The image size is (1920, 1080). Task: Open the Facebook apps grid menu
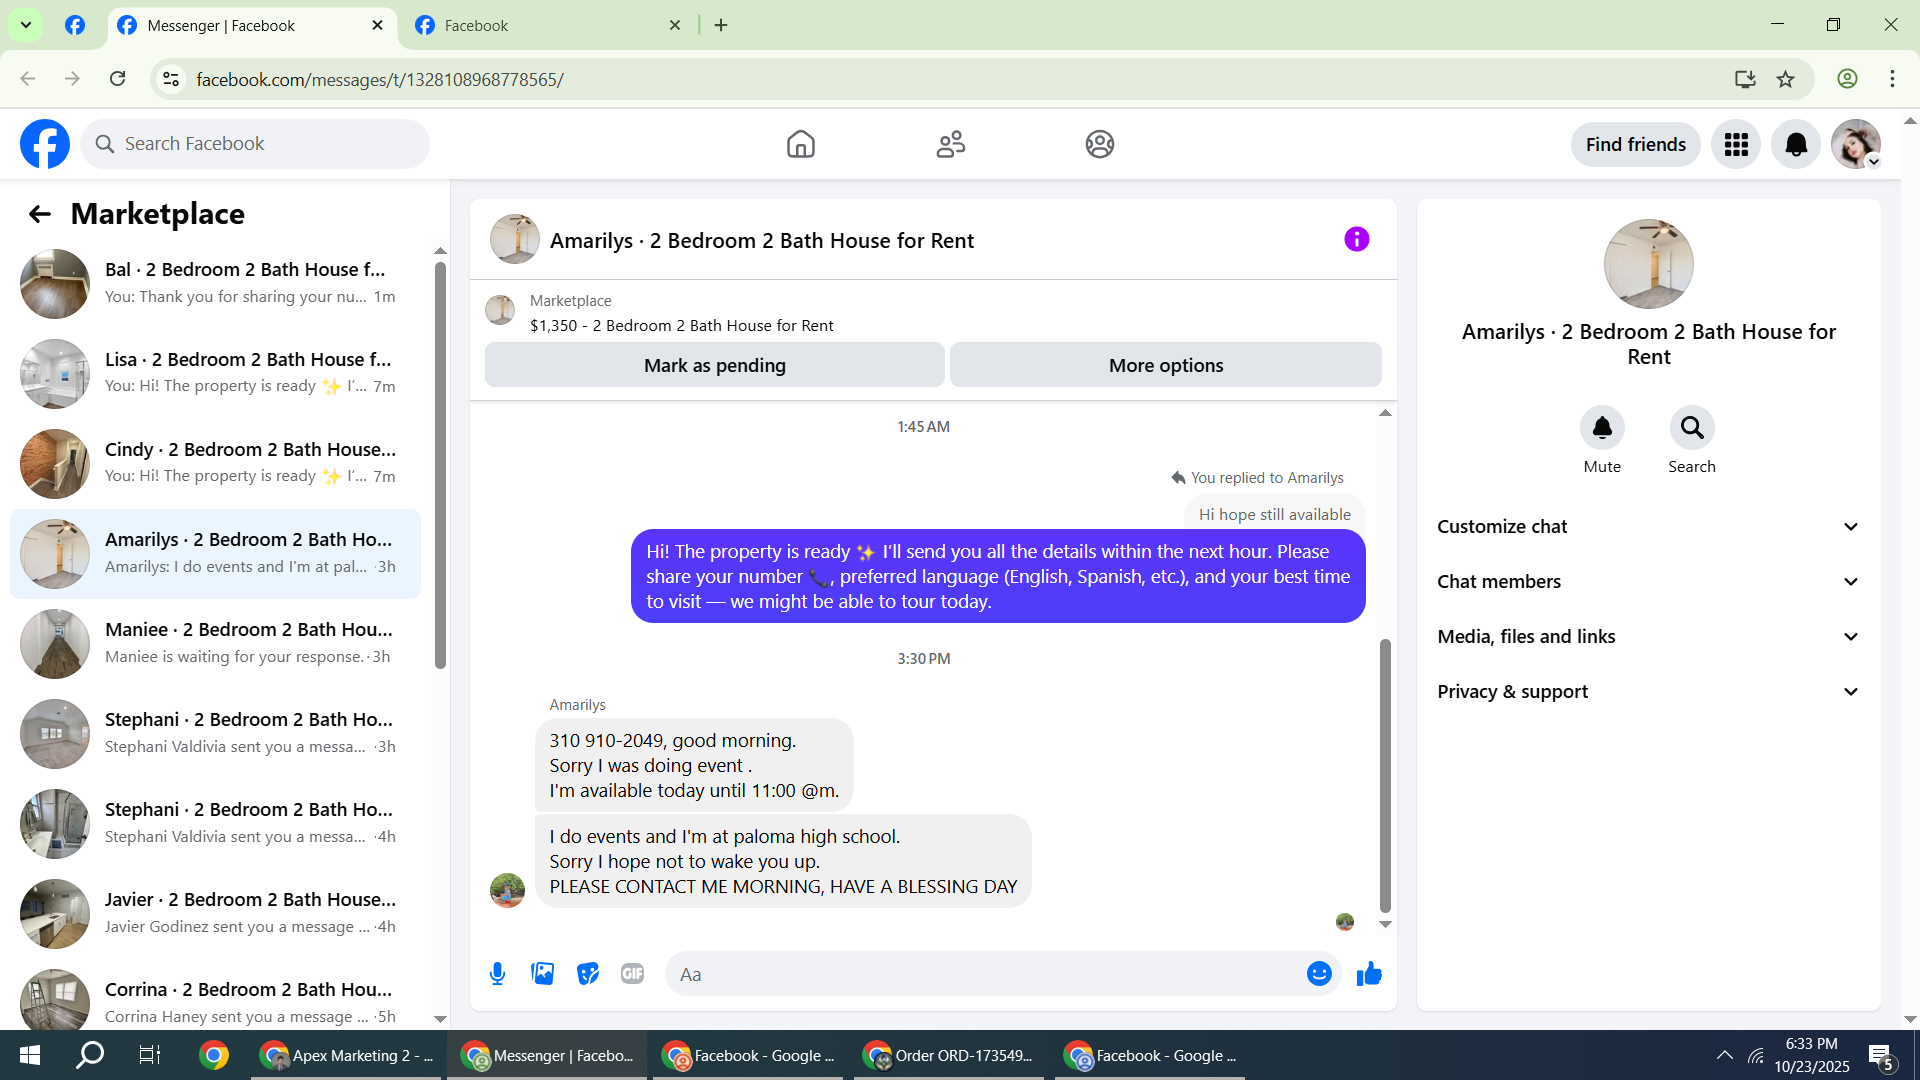coord(1736,145)
